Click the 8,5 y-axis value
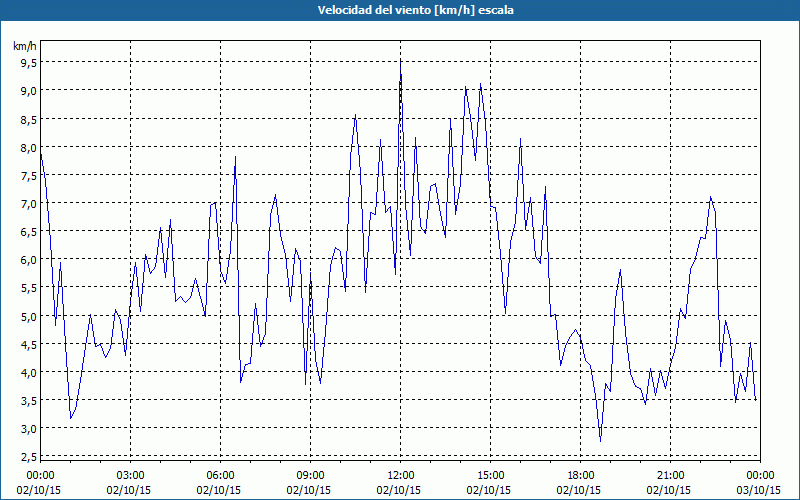The height and width of the screenshot is (500, 800). [x=28, y=119]
